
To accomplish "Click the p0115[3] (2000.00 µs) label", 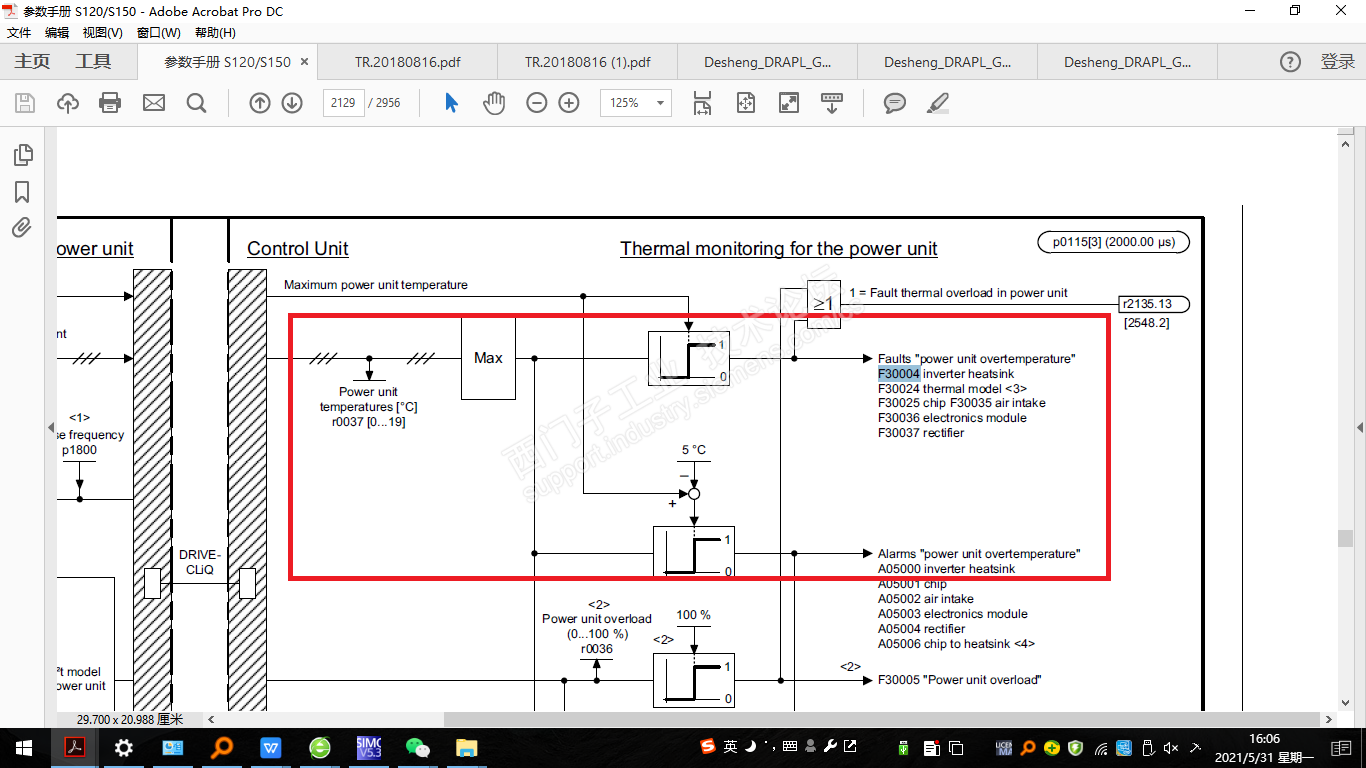I will (x=1114, y=242).
